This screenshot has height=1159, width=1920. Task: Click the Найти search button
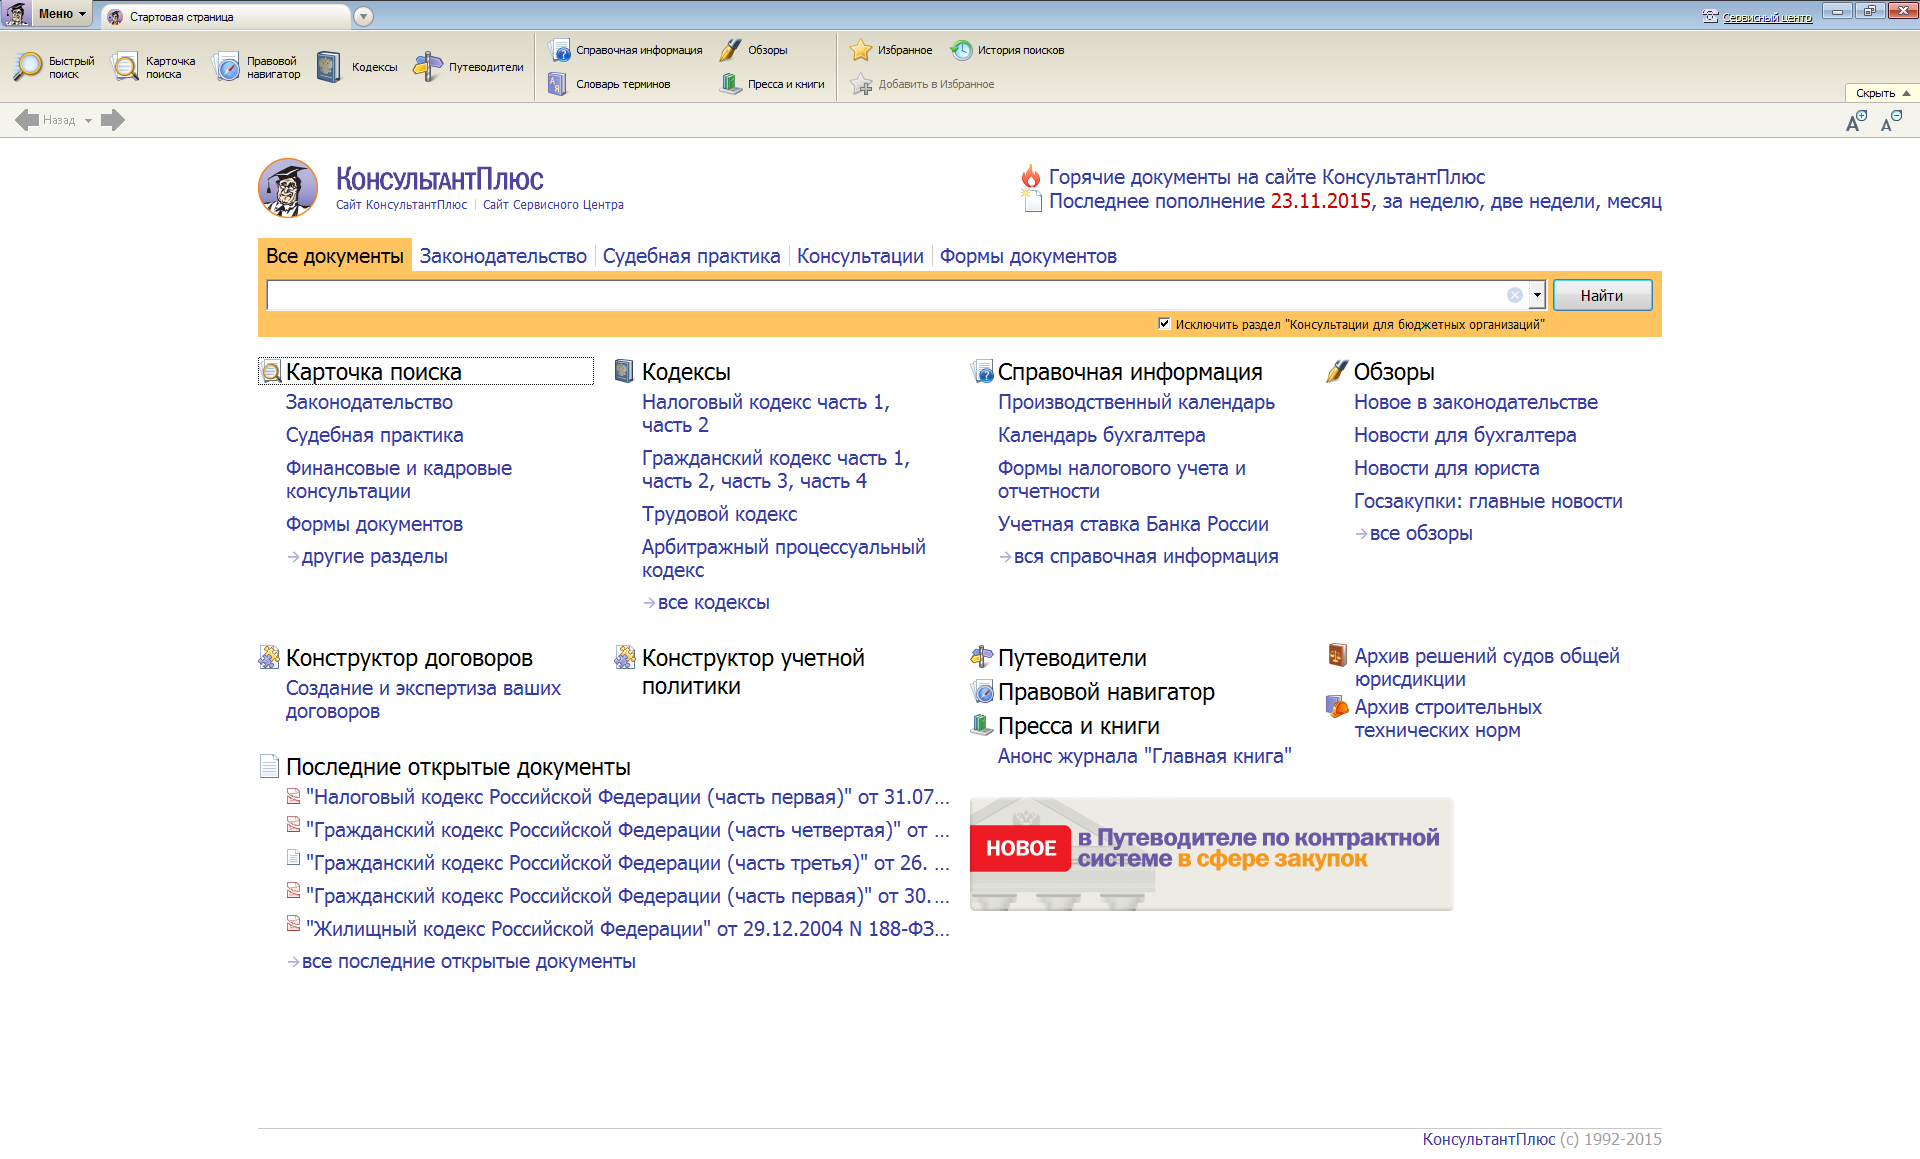coord(1602,295)
